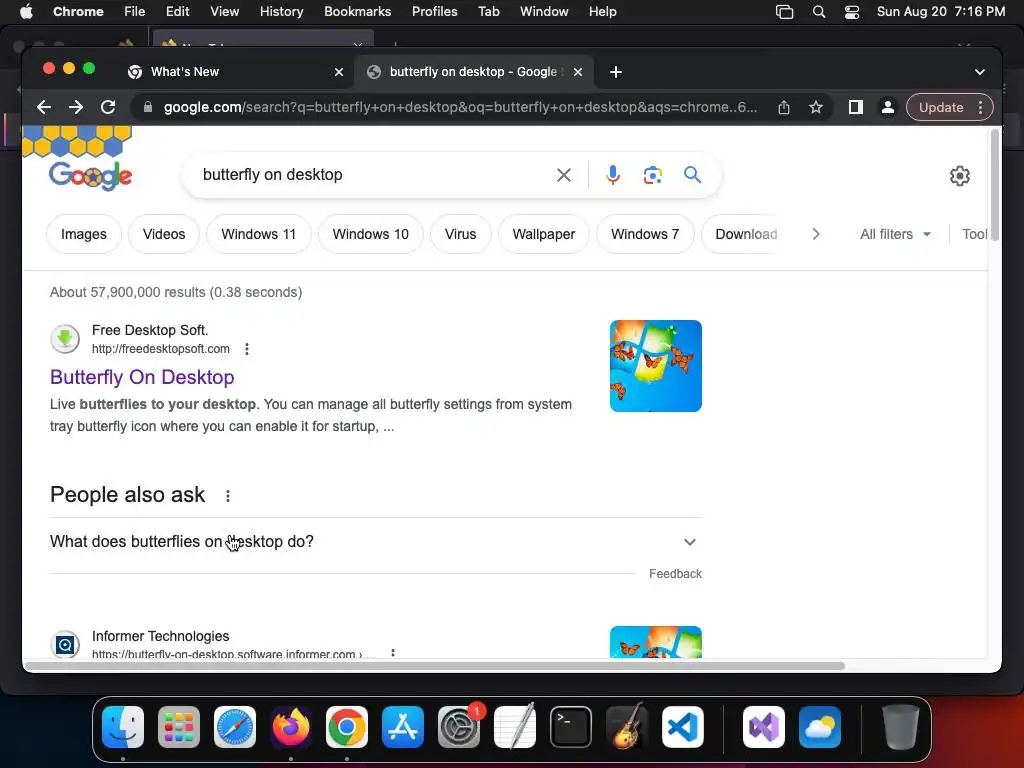Image resolution: width=1024 pixels, height=768 pixels.
Task: Select the Wallpaper filter chip
Action: pyautogui.click(x=543, y=234)
